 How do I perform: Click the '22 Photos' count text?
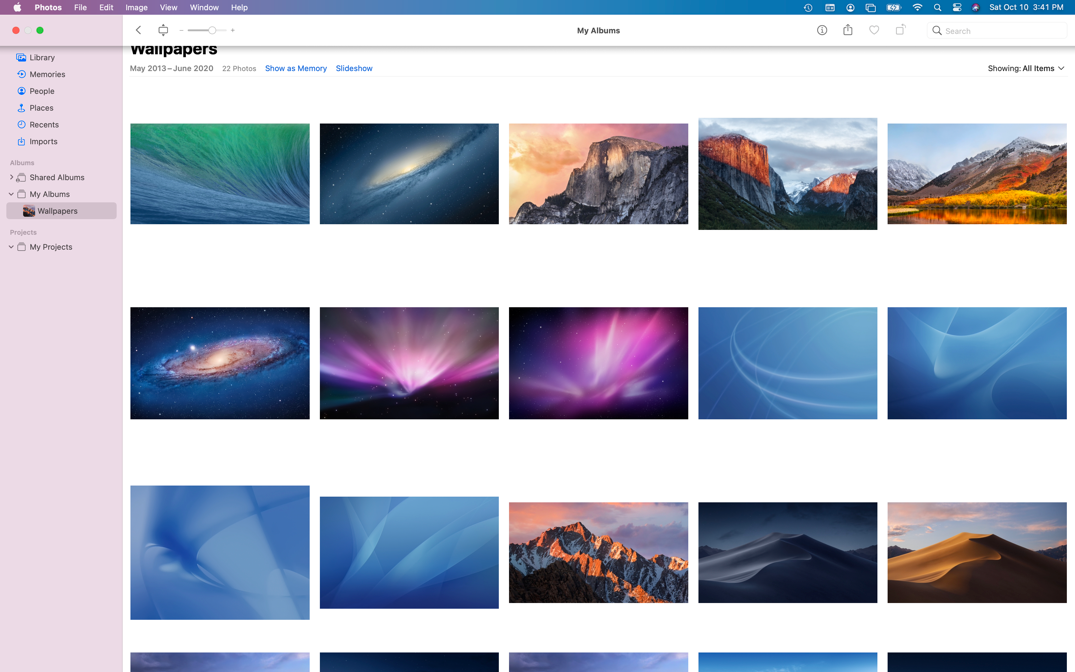pyautogui.click(x=239, y=69)
